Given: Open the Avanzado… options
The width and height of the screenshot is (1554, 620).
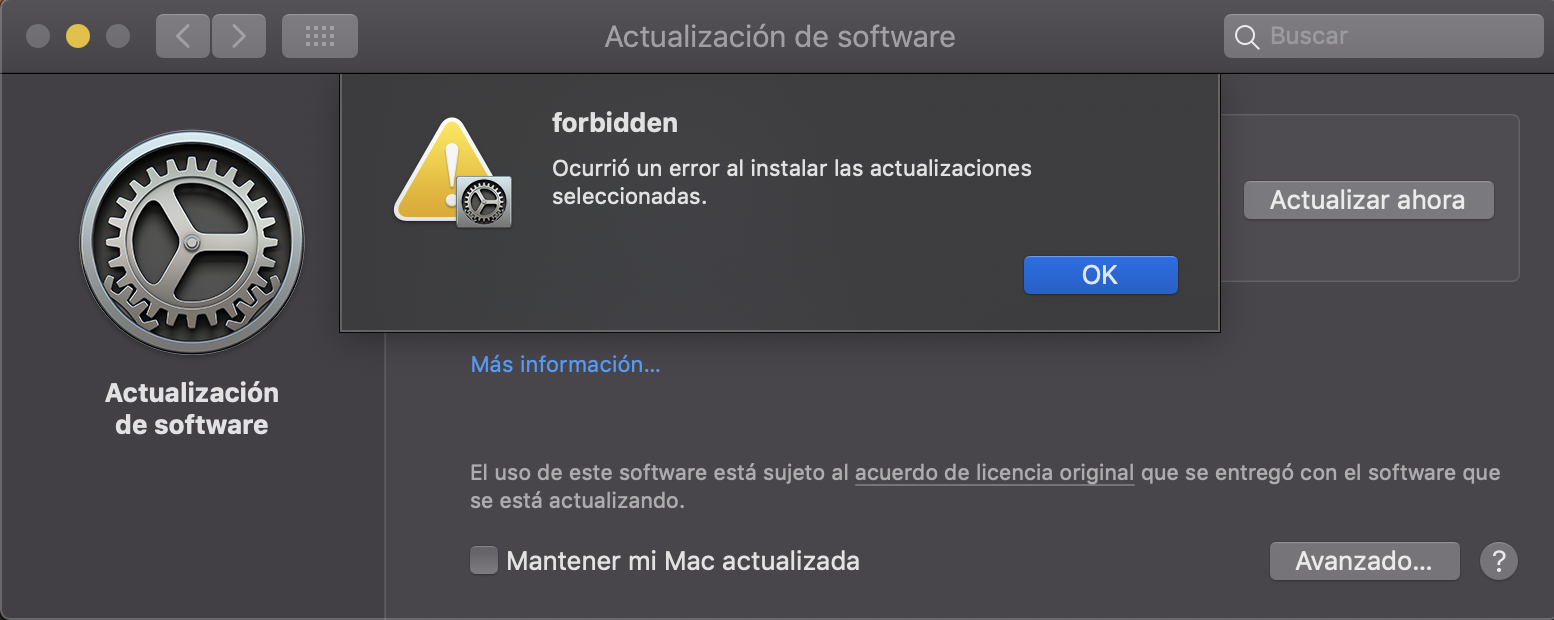Looking at the screenshot, I should pos(1364,561).
